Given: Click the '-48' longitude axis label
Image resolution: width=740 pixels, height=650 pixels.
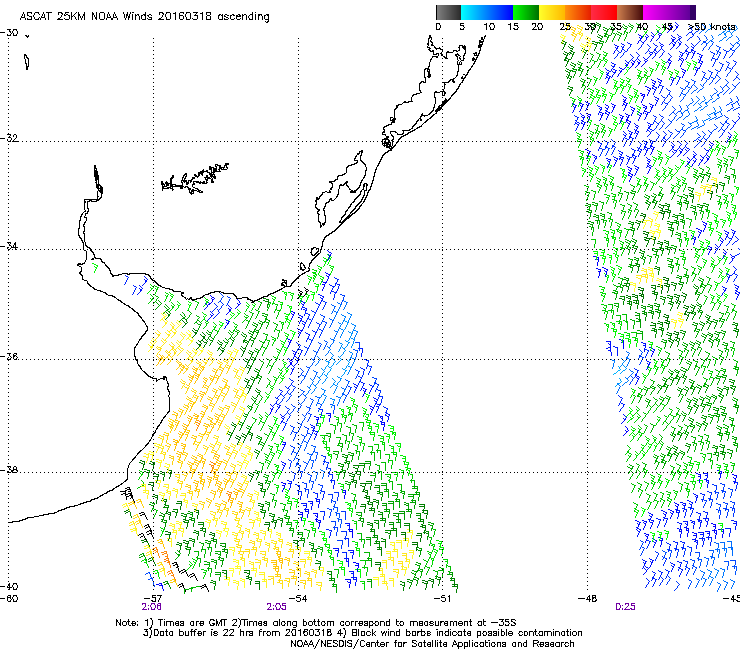Looking at the screenshot, I should (x=588, y=599).
